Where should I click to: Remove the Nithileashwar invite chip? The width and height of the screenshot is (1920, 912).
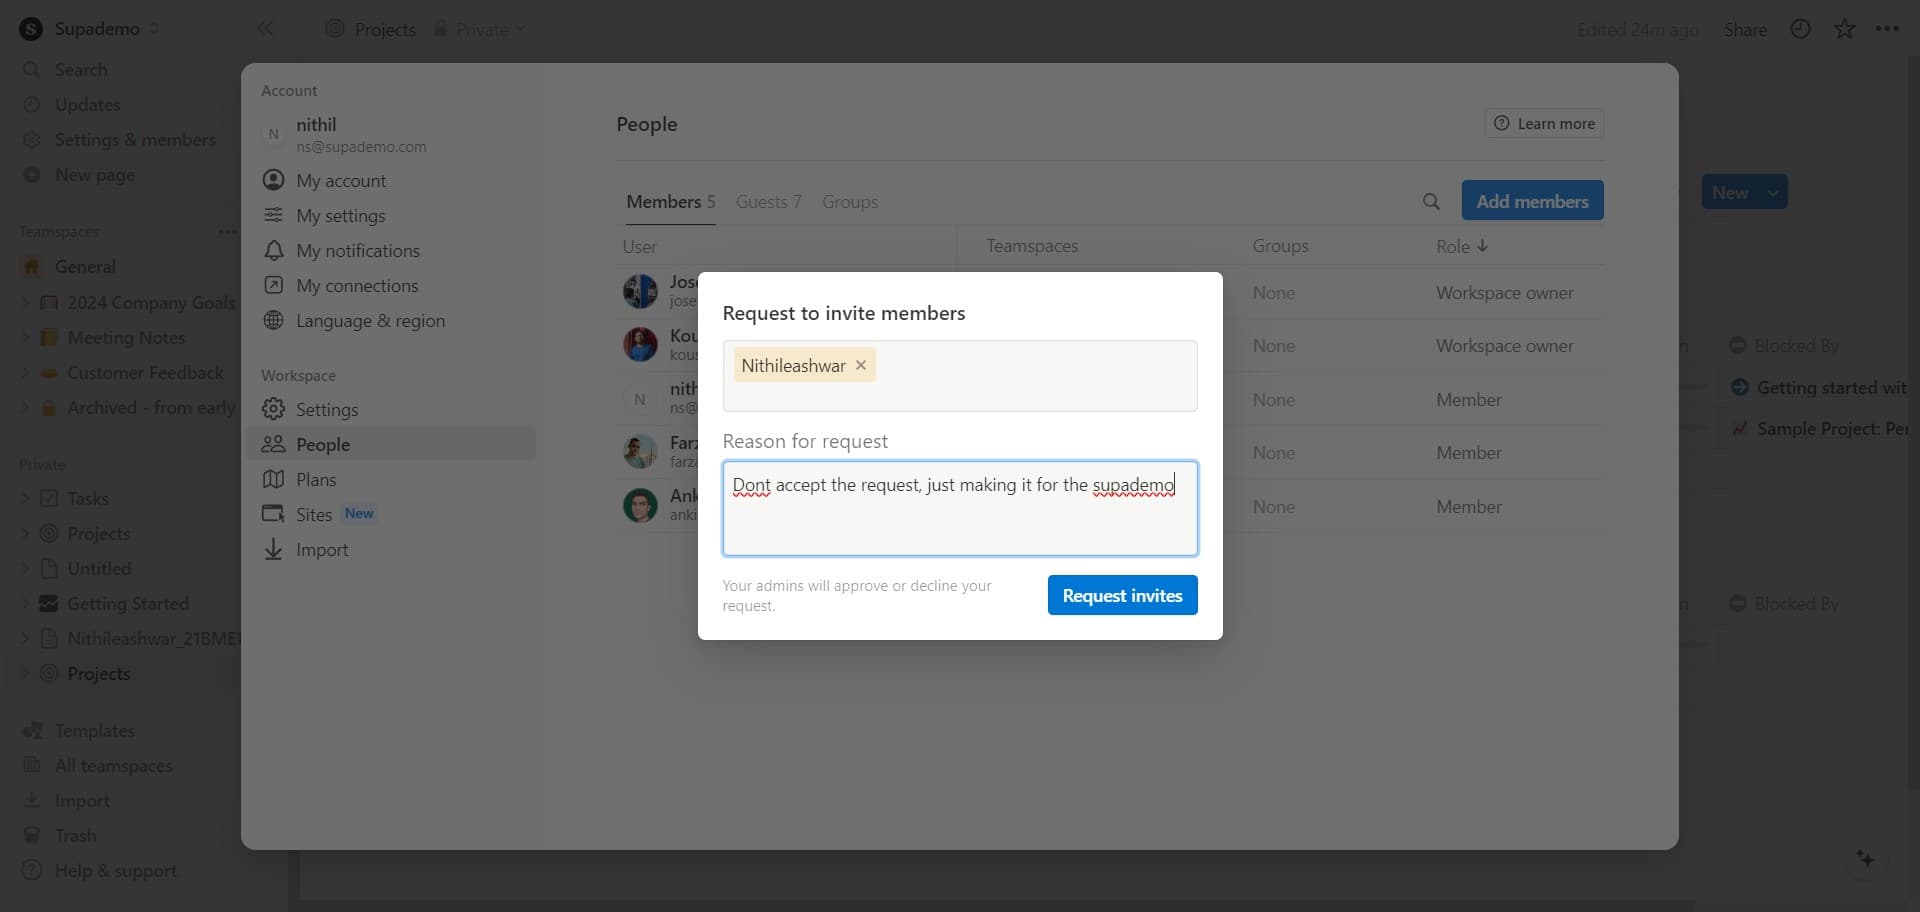click(861, 364)
